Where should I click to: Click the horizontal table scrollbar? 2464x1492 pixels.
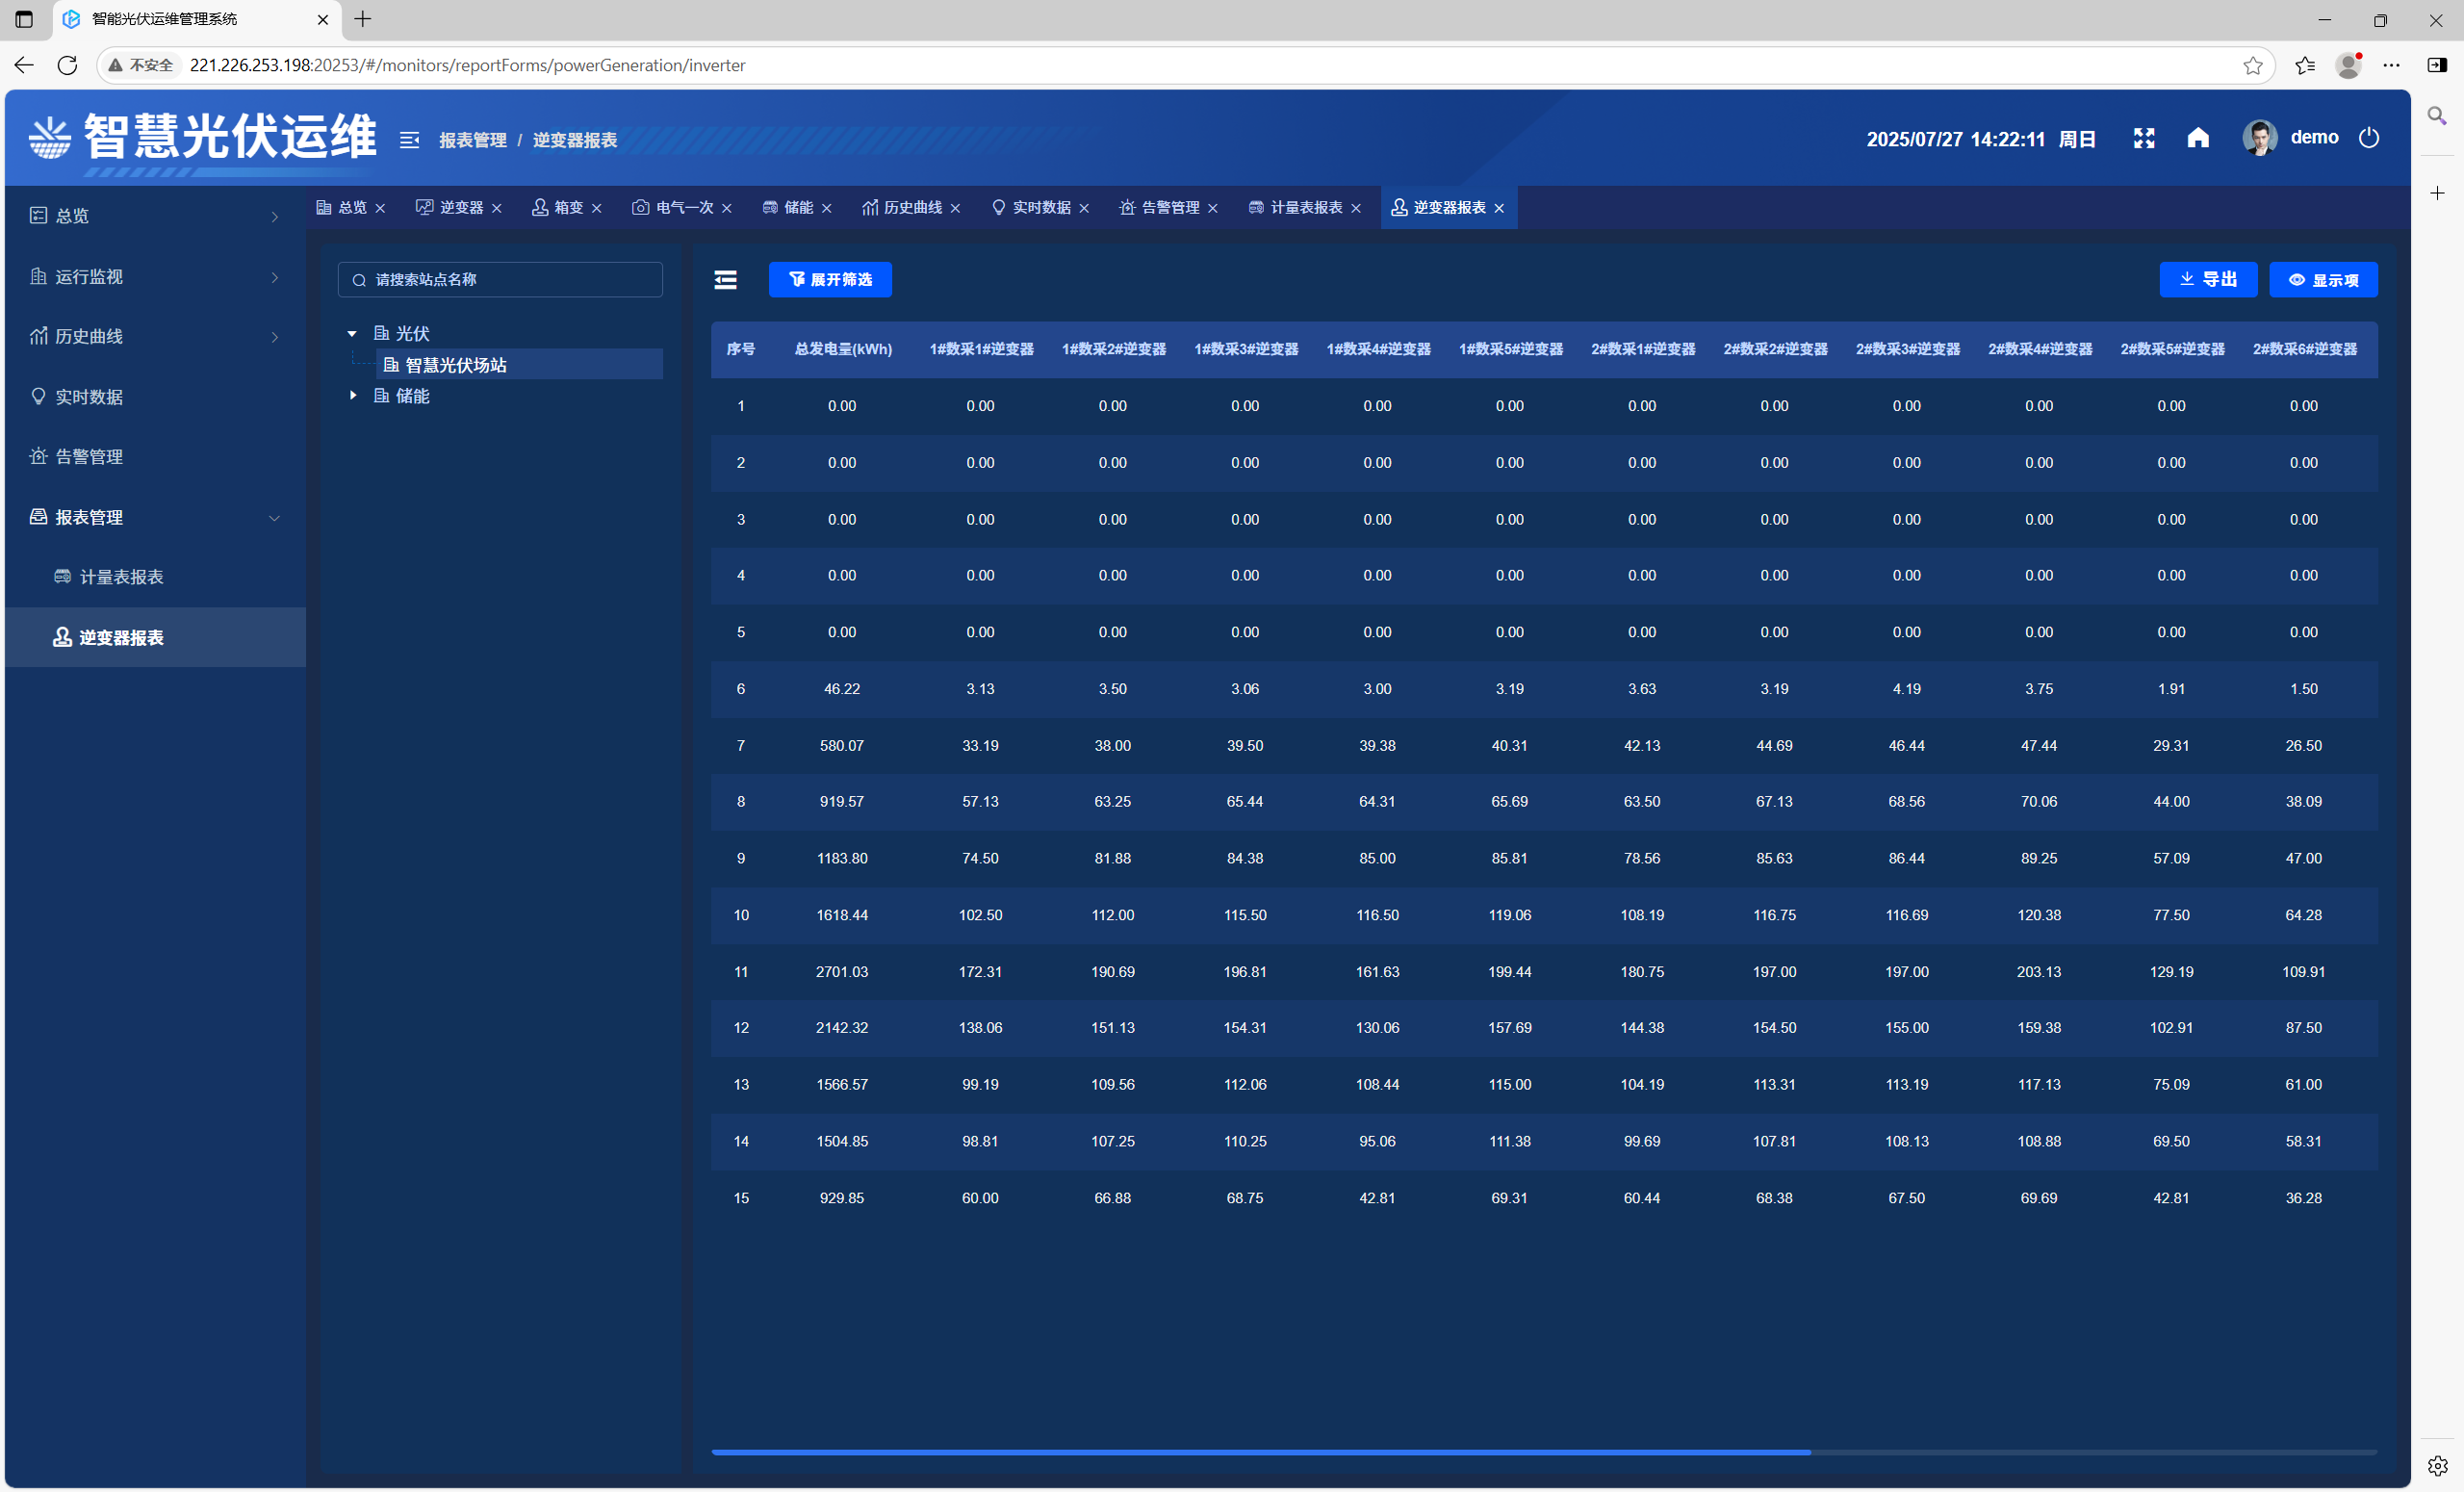click(x=1260, y=1451)
